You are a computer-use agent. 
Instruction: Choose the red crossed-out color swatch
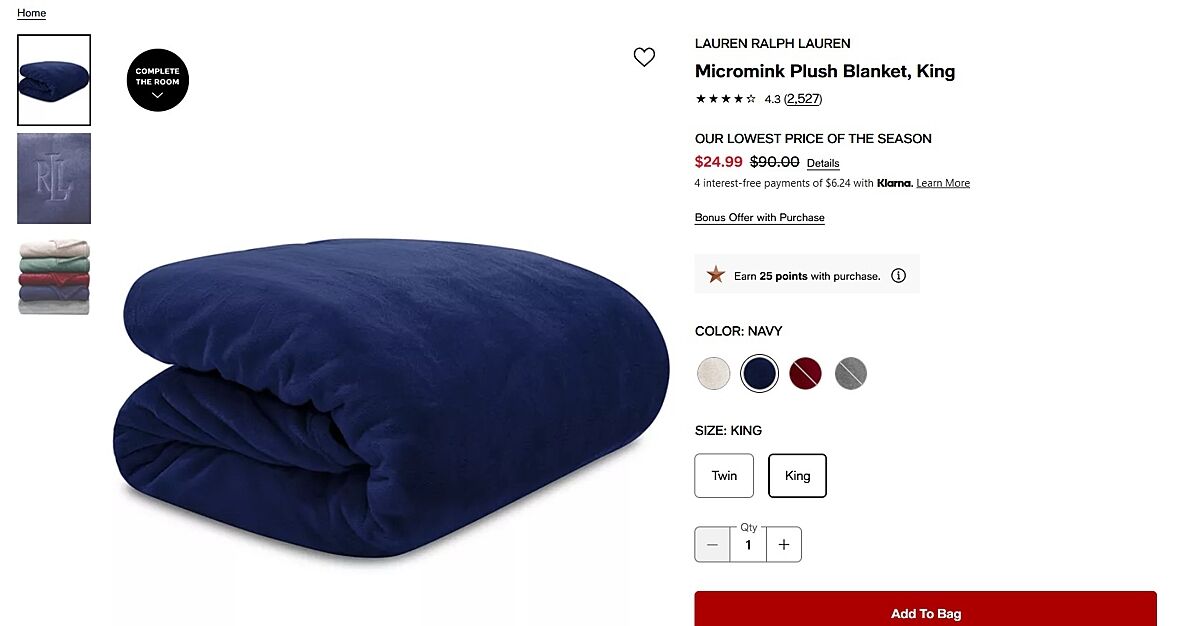click(805, 374)
